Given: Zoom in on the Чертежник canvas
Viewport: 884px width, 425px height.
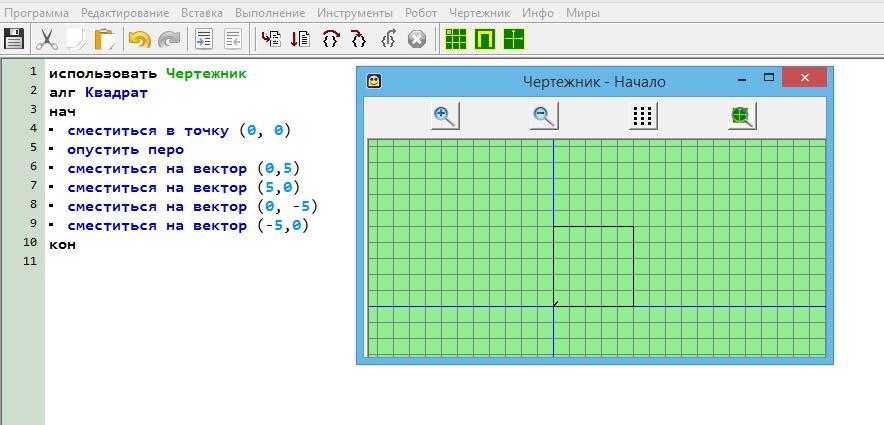Looking at the screenshot, I should [x=445, y=116].
